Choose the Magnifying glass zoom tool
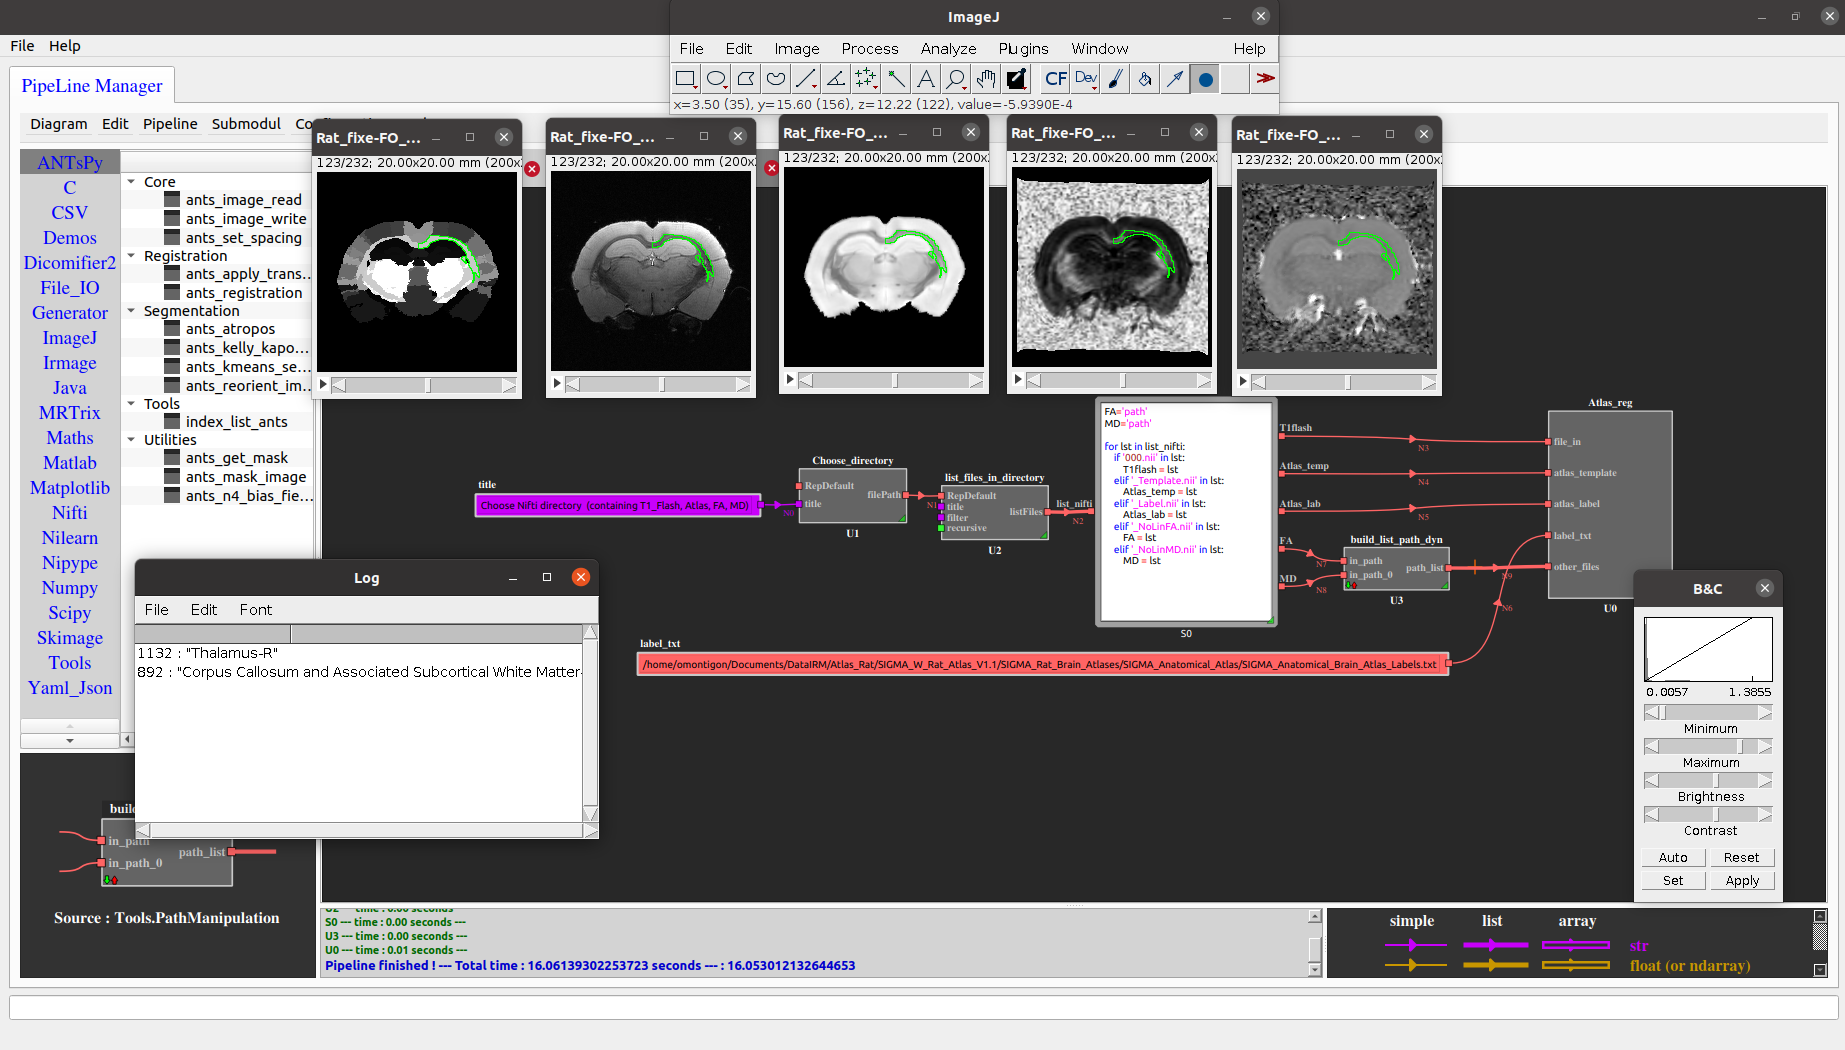This screenshot has width=1845, height=1050. (x=956, y=79)
